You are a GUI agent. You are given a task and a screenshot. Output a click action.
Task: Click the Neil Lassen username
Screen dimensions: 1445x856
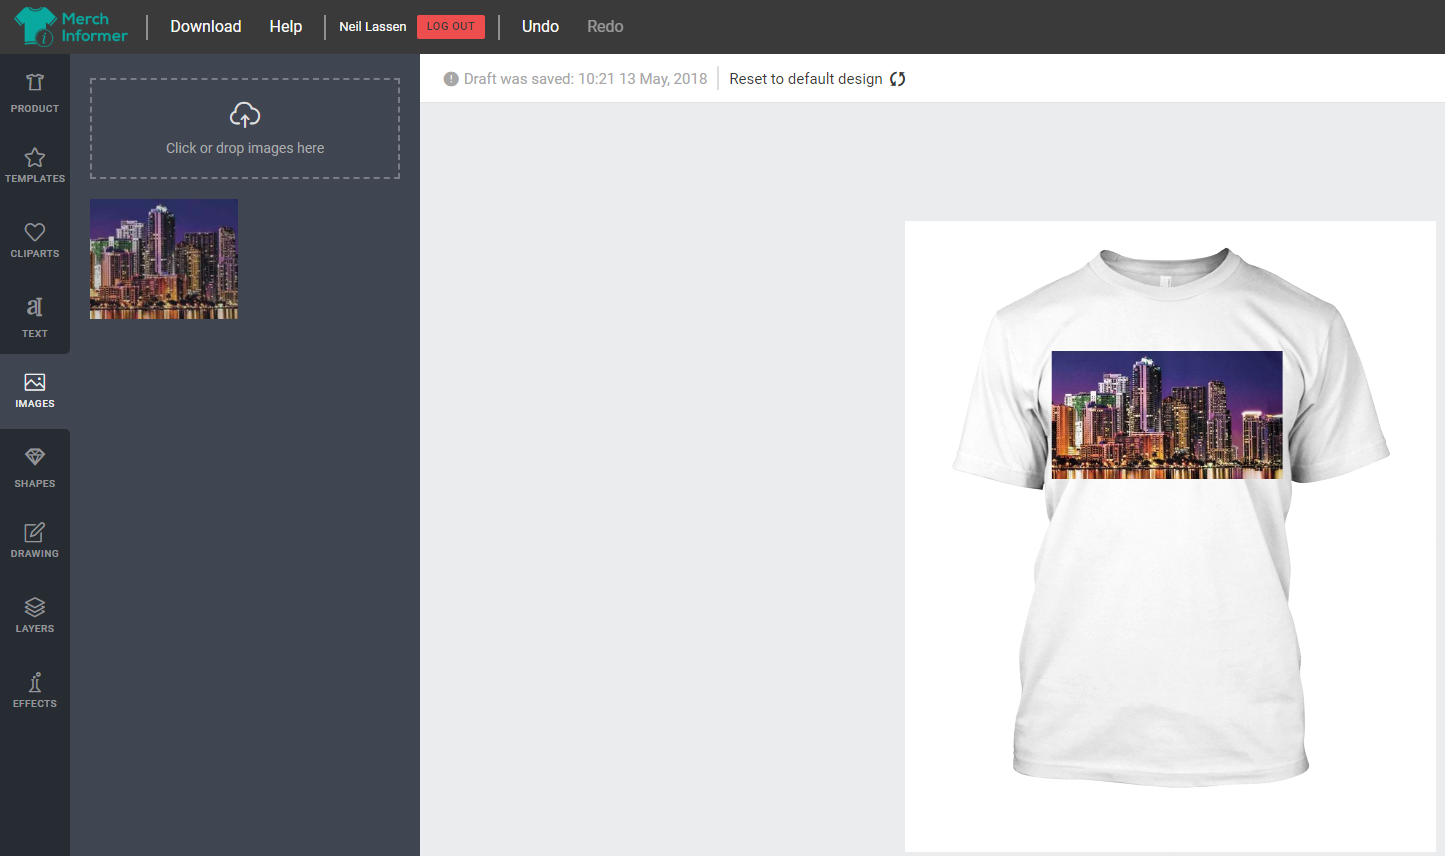373,27
